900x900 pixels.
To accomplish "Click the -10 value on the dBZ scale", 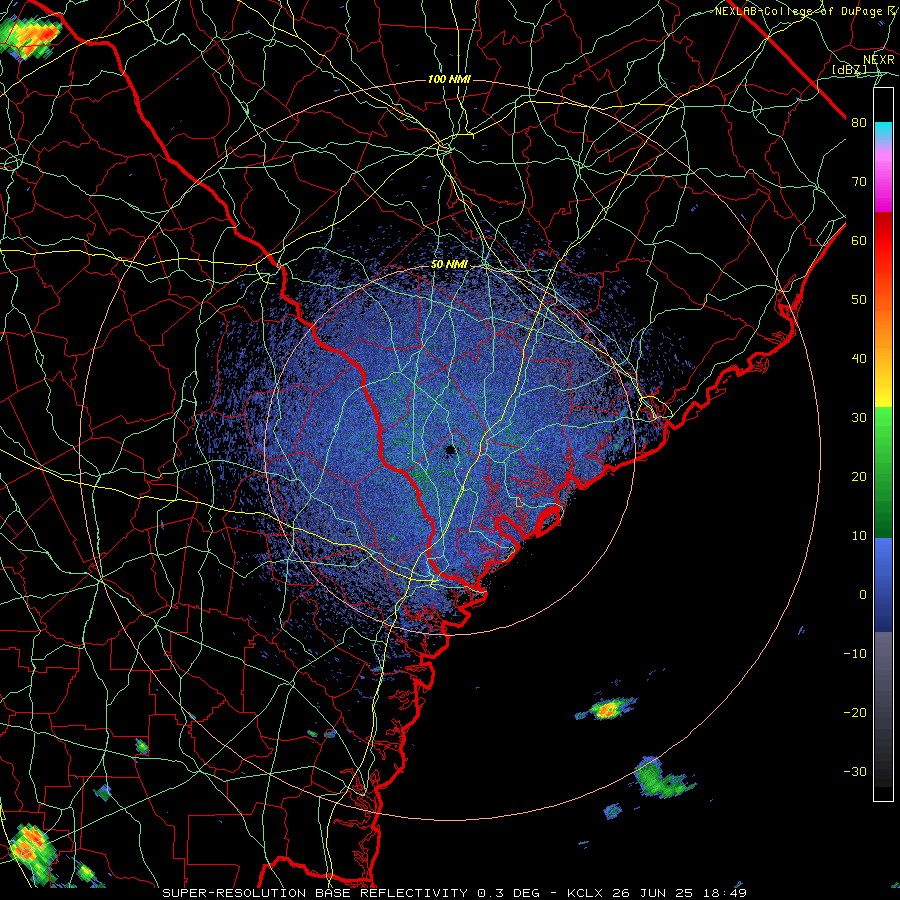I will (855, 654).
